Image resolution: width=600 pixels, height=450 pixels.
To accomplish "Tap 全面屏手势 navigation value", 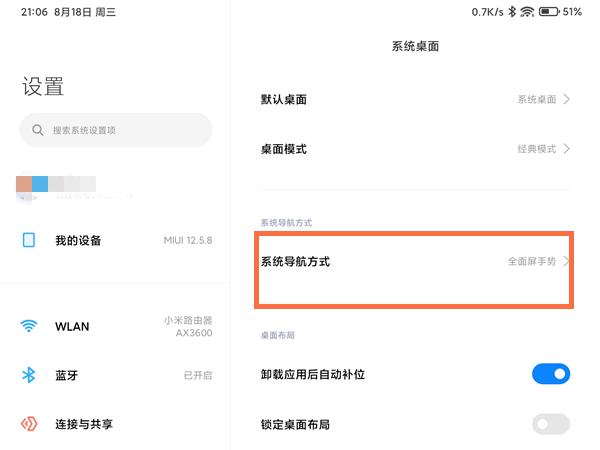I will coord(532,261).
